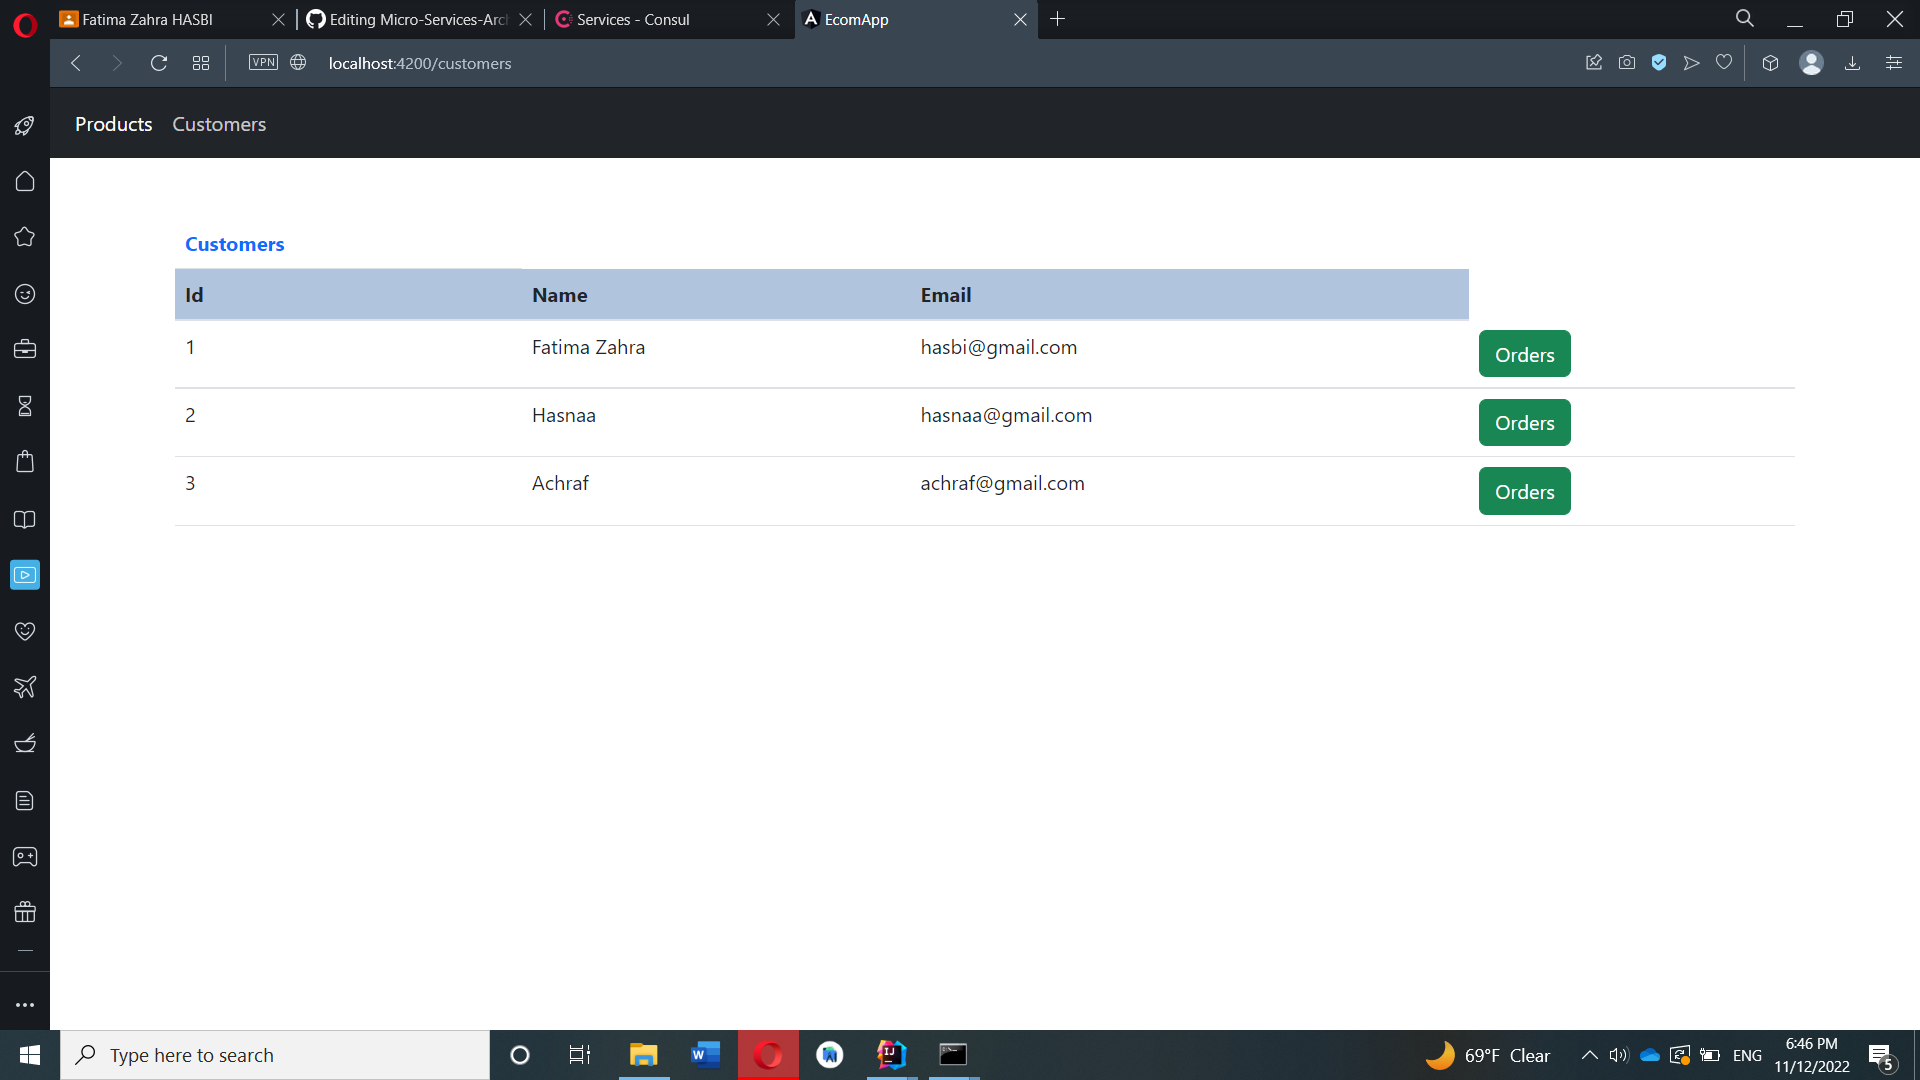Open the downloads panel
Image resolution: width=1920 pixels, height=1080 pixels.
tap(1852, 62)
